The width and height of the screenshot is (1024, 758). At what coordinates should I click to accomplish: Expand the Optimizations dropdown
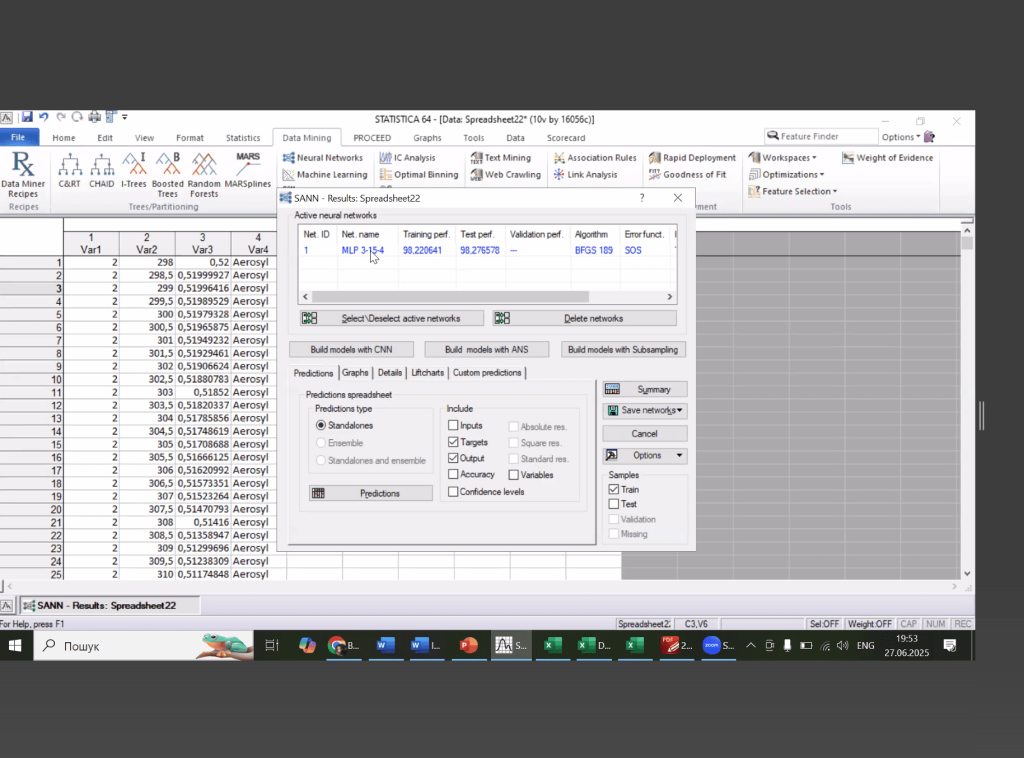coord(787,175)
